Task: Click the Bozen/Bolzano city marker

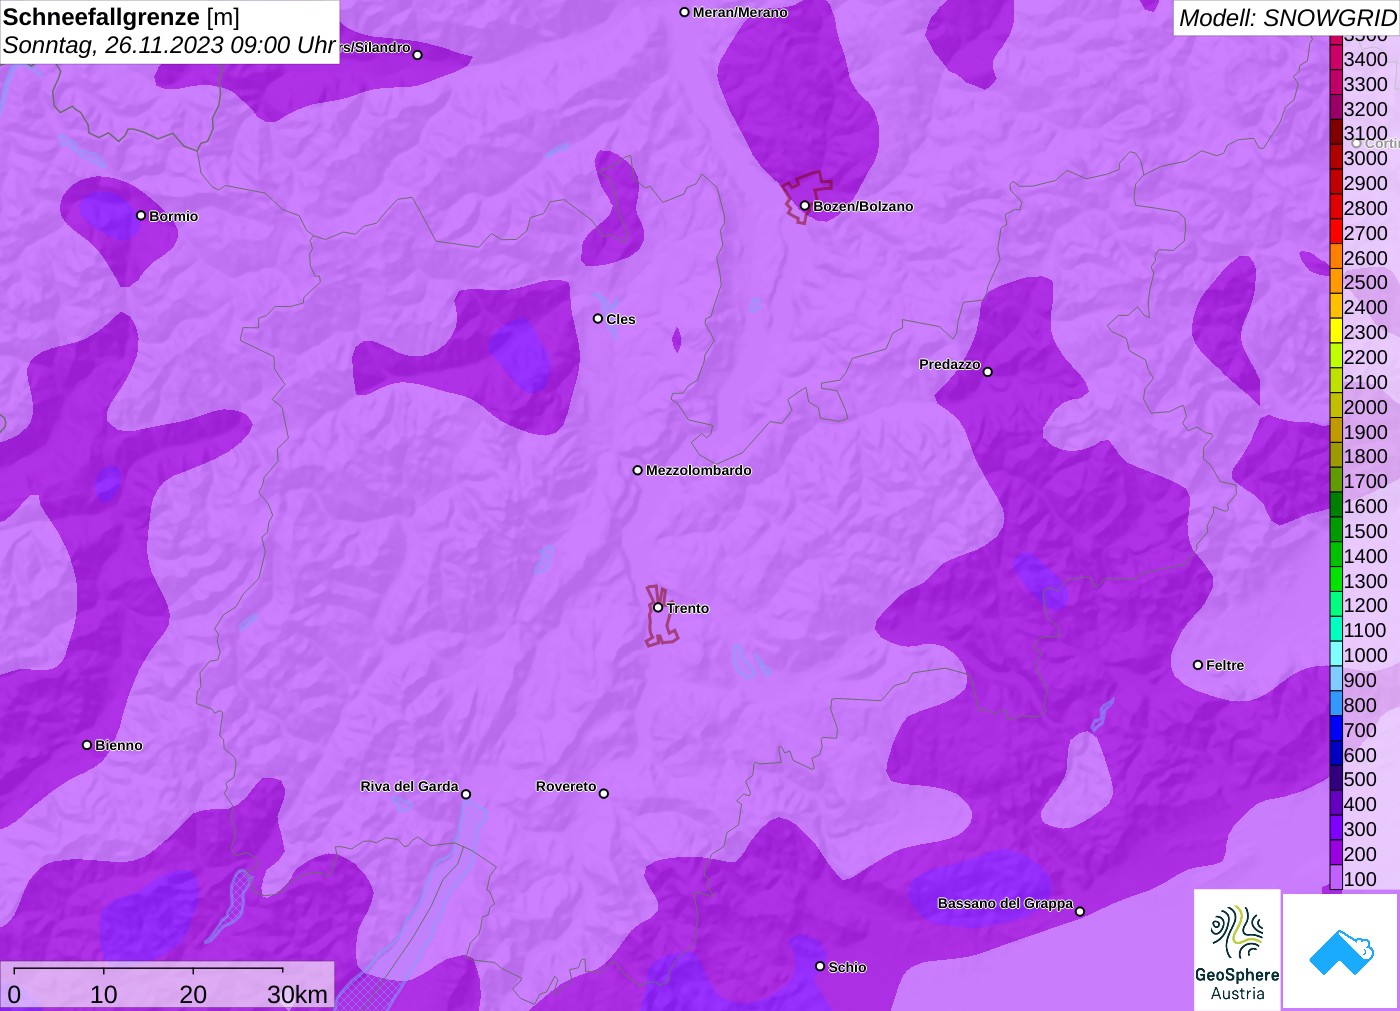Action: 804,206
